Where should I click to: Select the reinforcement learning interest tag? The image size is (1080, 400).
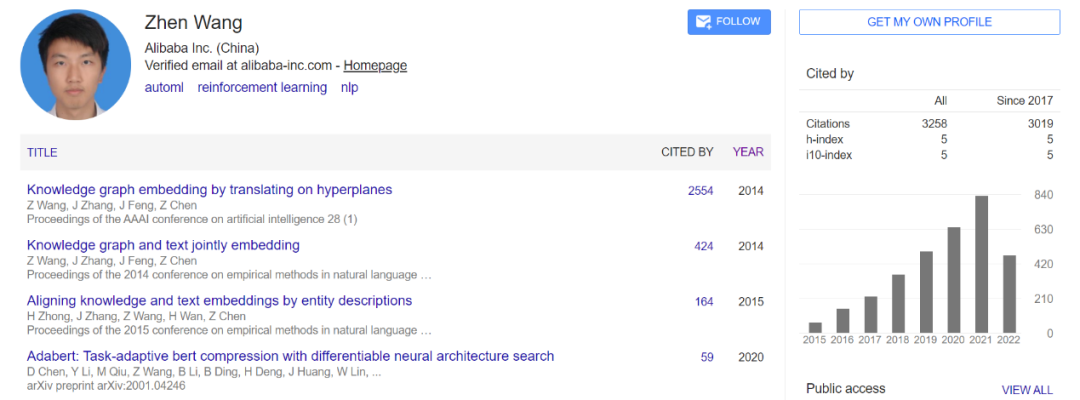click(x=262, y=87)
